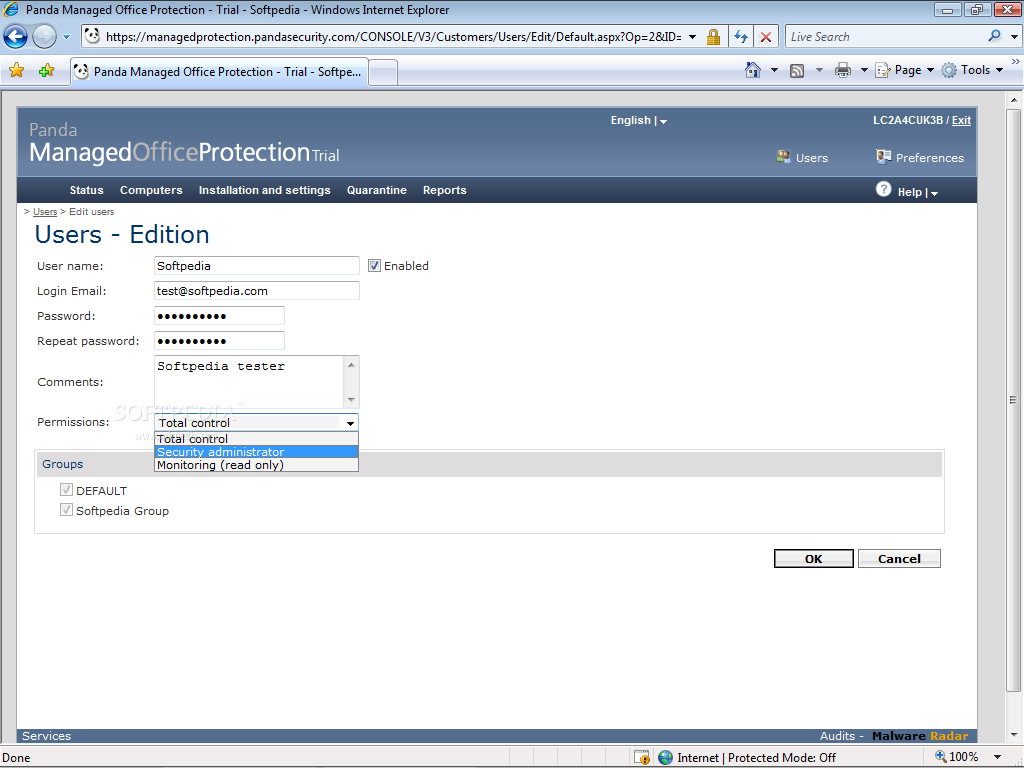Click the Services footer link
Viewport: 1024px width, 768px height.
coord(46,736)
